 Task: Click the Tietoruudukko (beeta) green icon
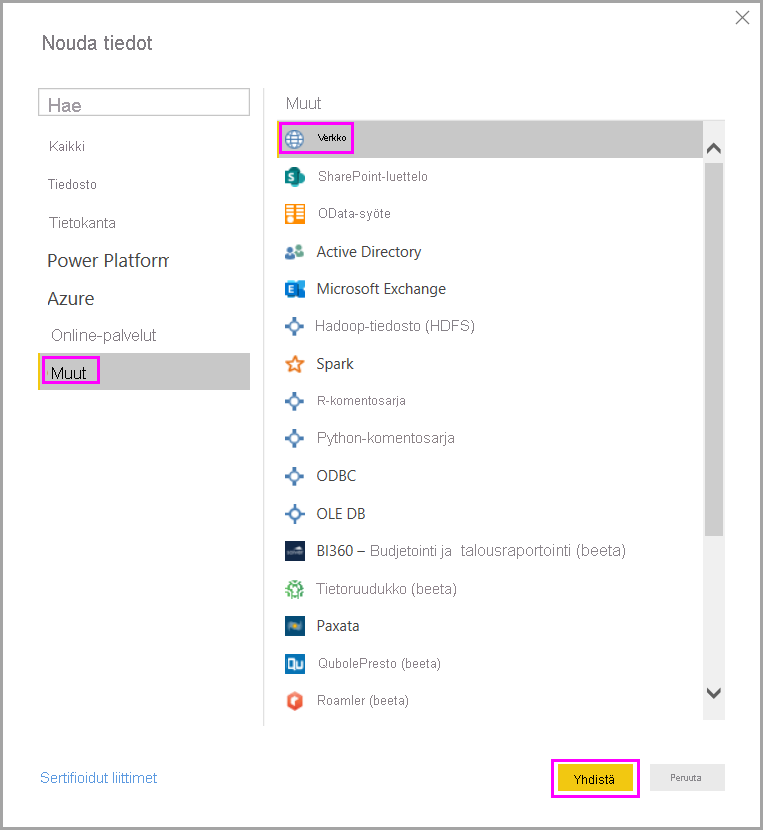point(294,589)
